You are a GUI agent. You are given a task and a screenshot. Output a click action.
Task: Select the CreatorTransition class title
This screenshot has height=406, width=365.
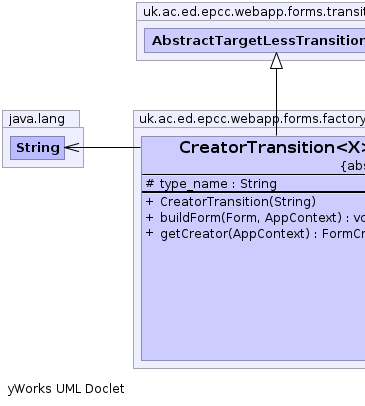point(272,147)
